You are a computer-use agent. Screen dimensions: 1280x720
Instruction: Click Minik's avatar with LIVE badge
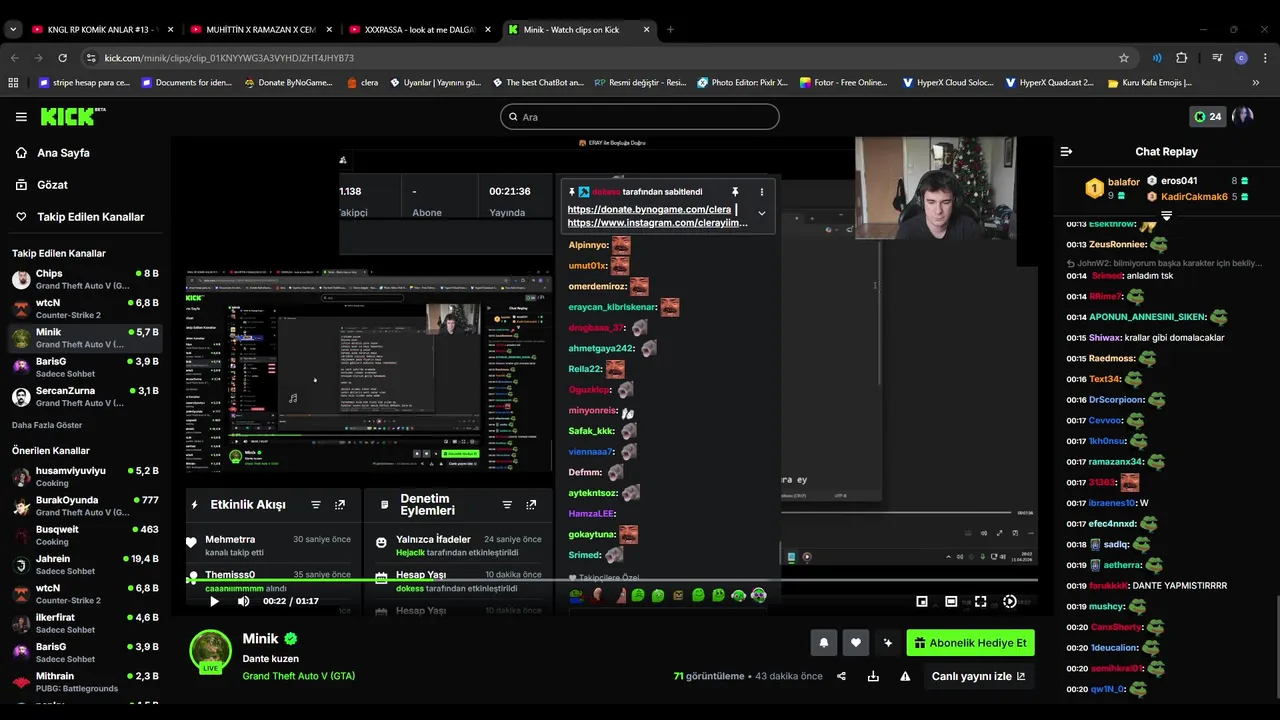[x=211, y=651]
